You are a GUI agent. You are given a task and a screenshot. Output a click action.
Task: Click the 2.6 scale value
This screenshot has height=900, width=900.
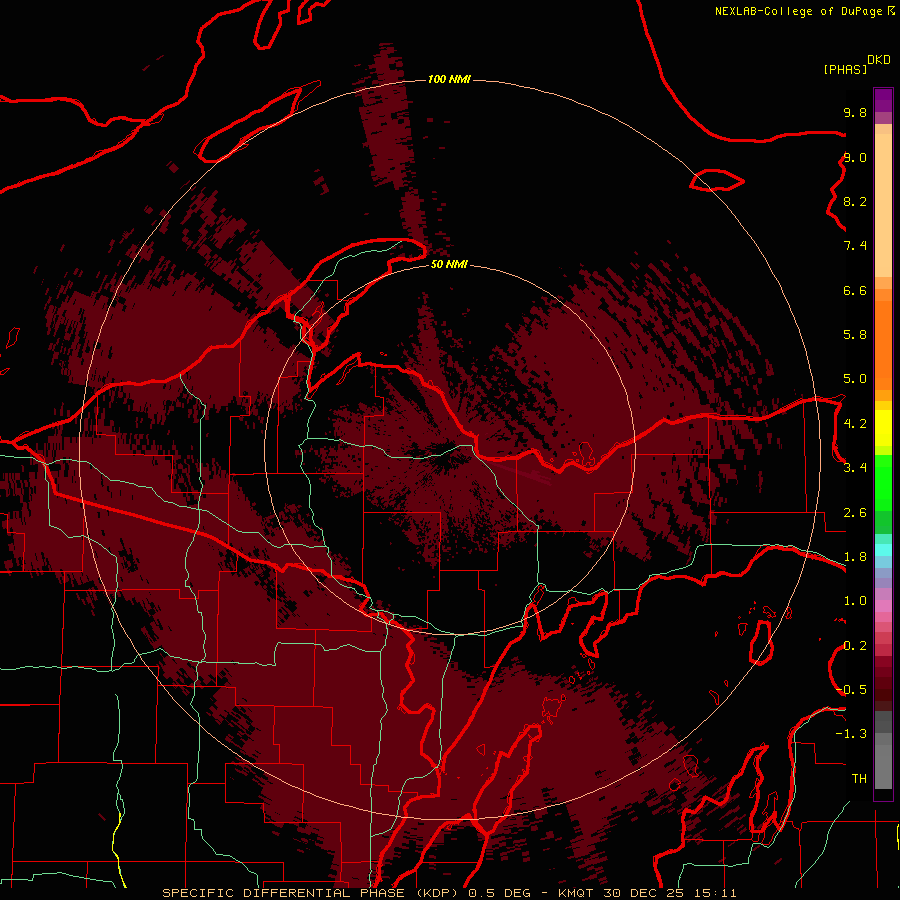(x=855, y=513)
